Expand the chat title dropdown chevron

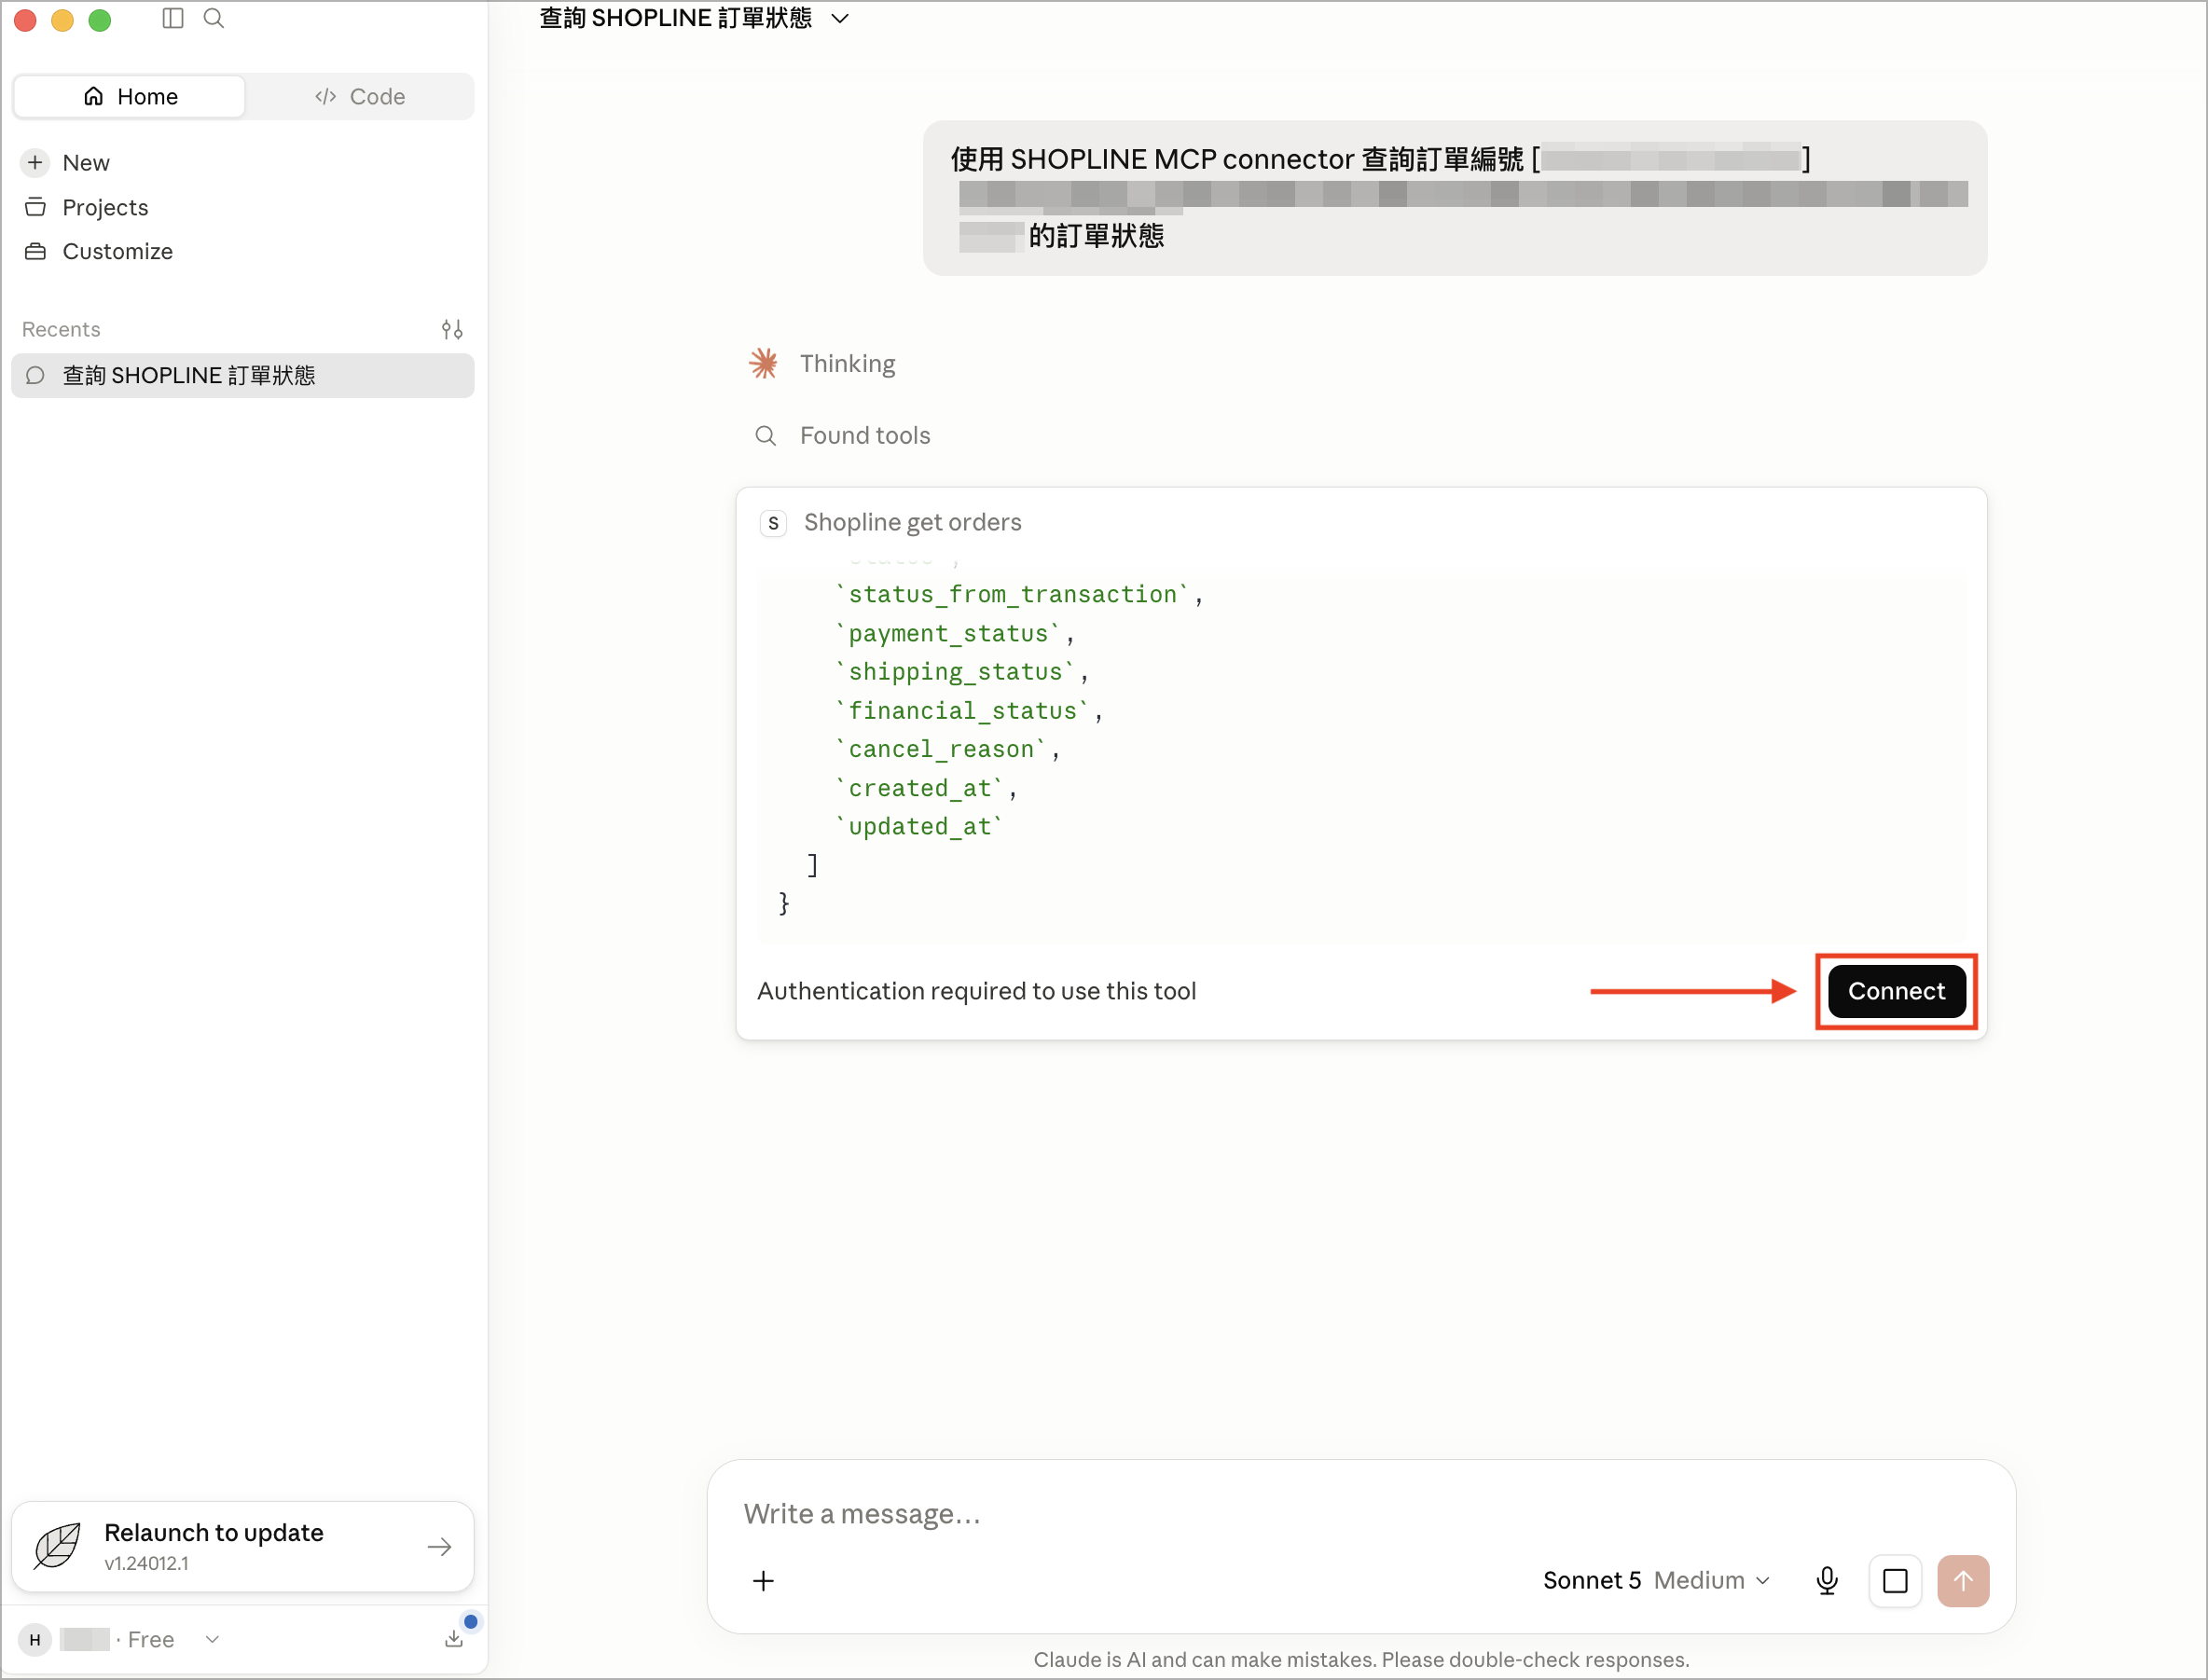point(840,18)
